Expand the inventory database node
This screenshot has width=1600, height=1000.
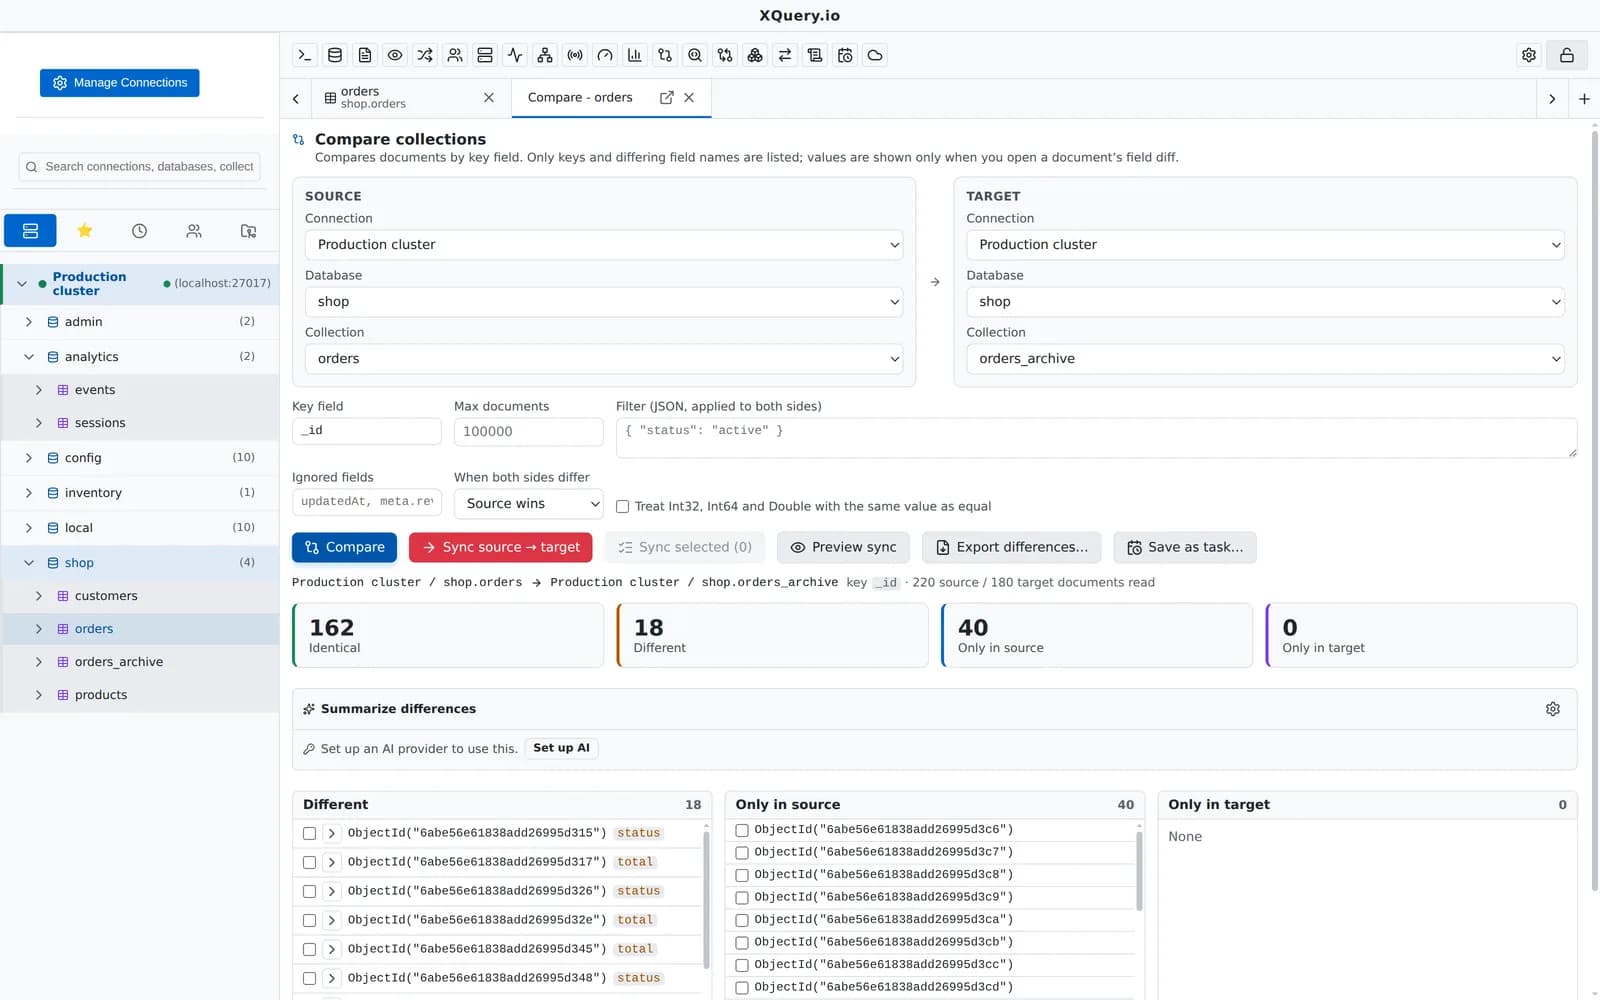[28, 493]
